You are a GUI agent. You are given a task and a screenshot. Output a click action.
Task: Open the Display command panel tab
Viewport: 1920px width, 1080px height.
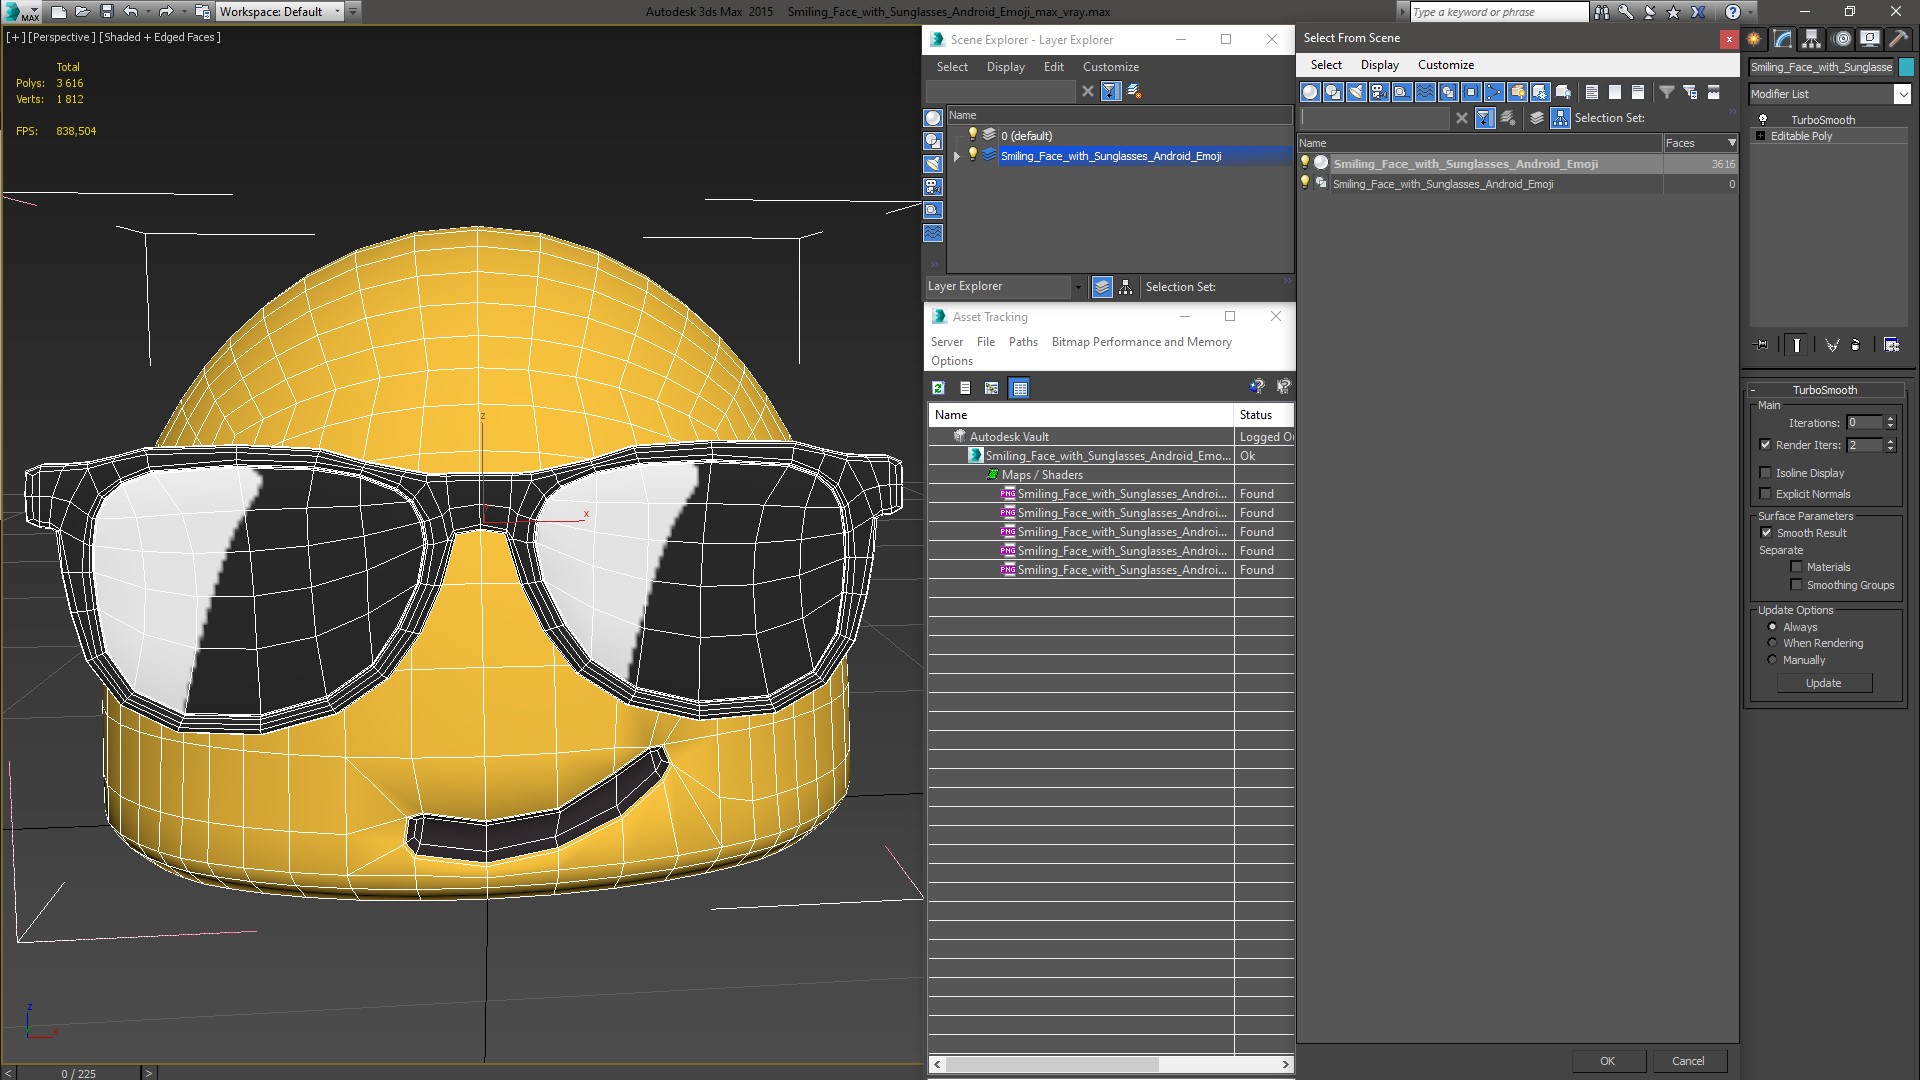(x=1869, y=39)
